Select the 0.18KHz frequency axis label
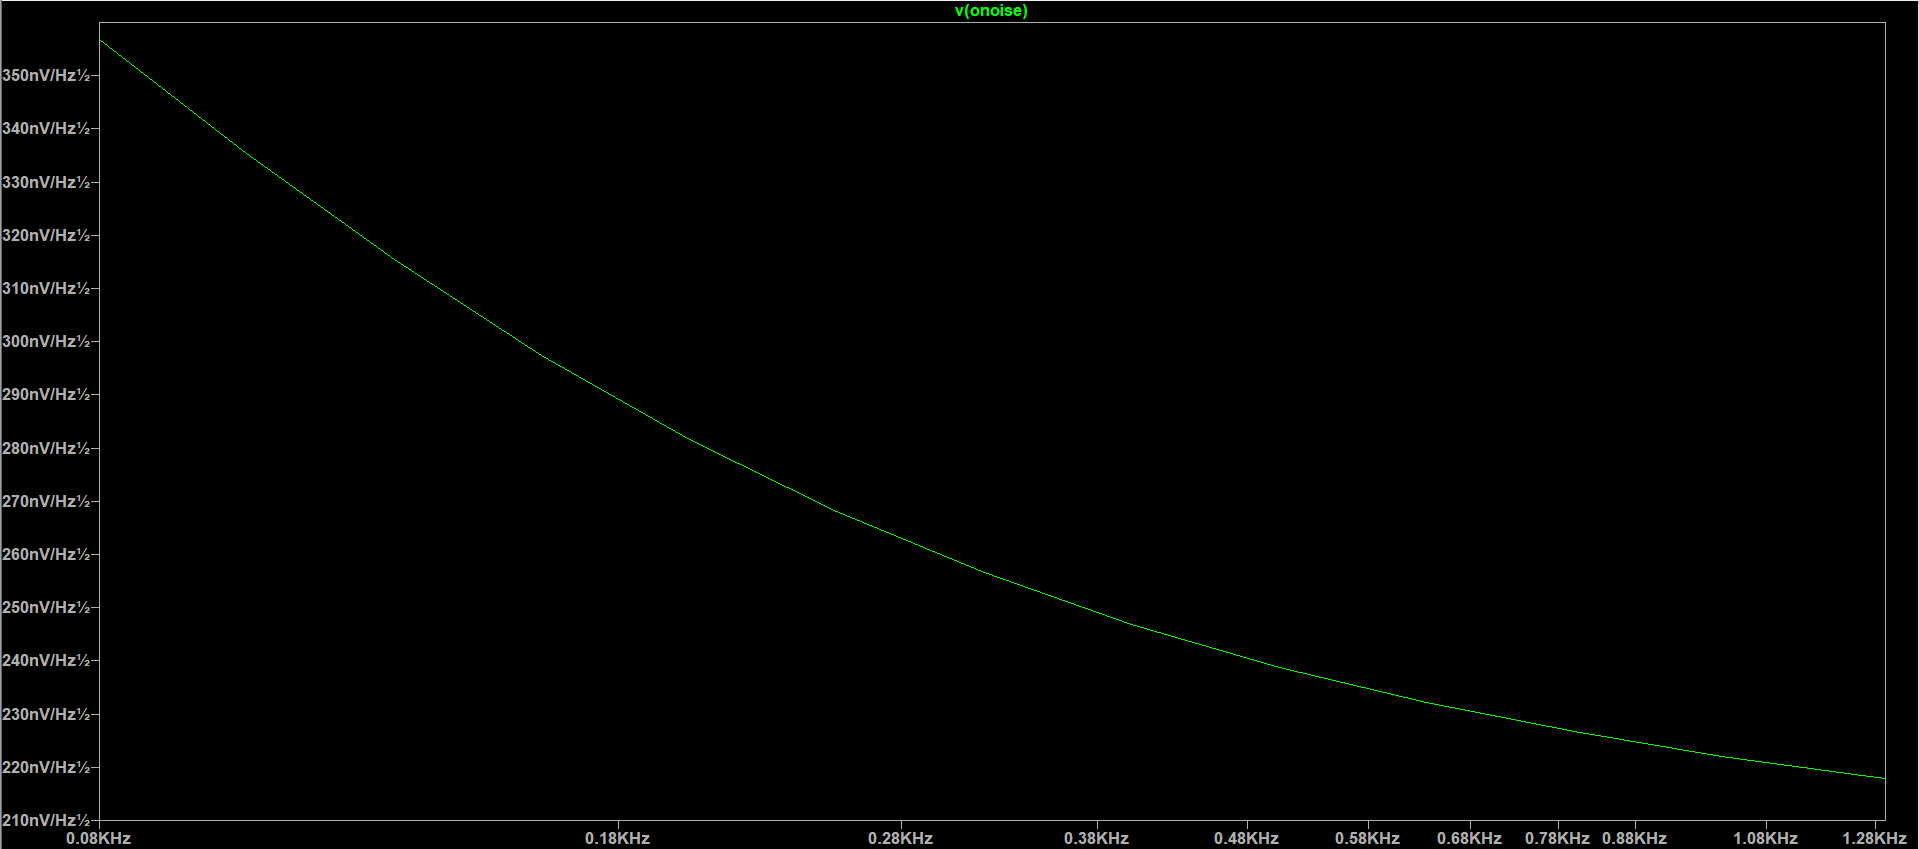Image resolution: width=1919 pixels, height=849 pixels. [617, 839]
